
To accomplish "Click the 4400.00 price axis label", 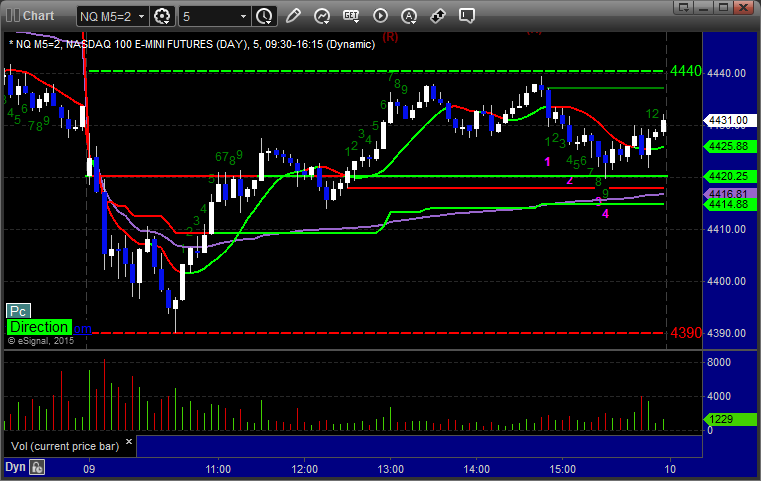I will (x=727, y=281).
